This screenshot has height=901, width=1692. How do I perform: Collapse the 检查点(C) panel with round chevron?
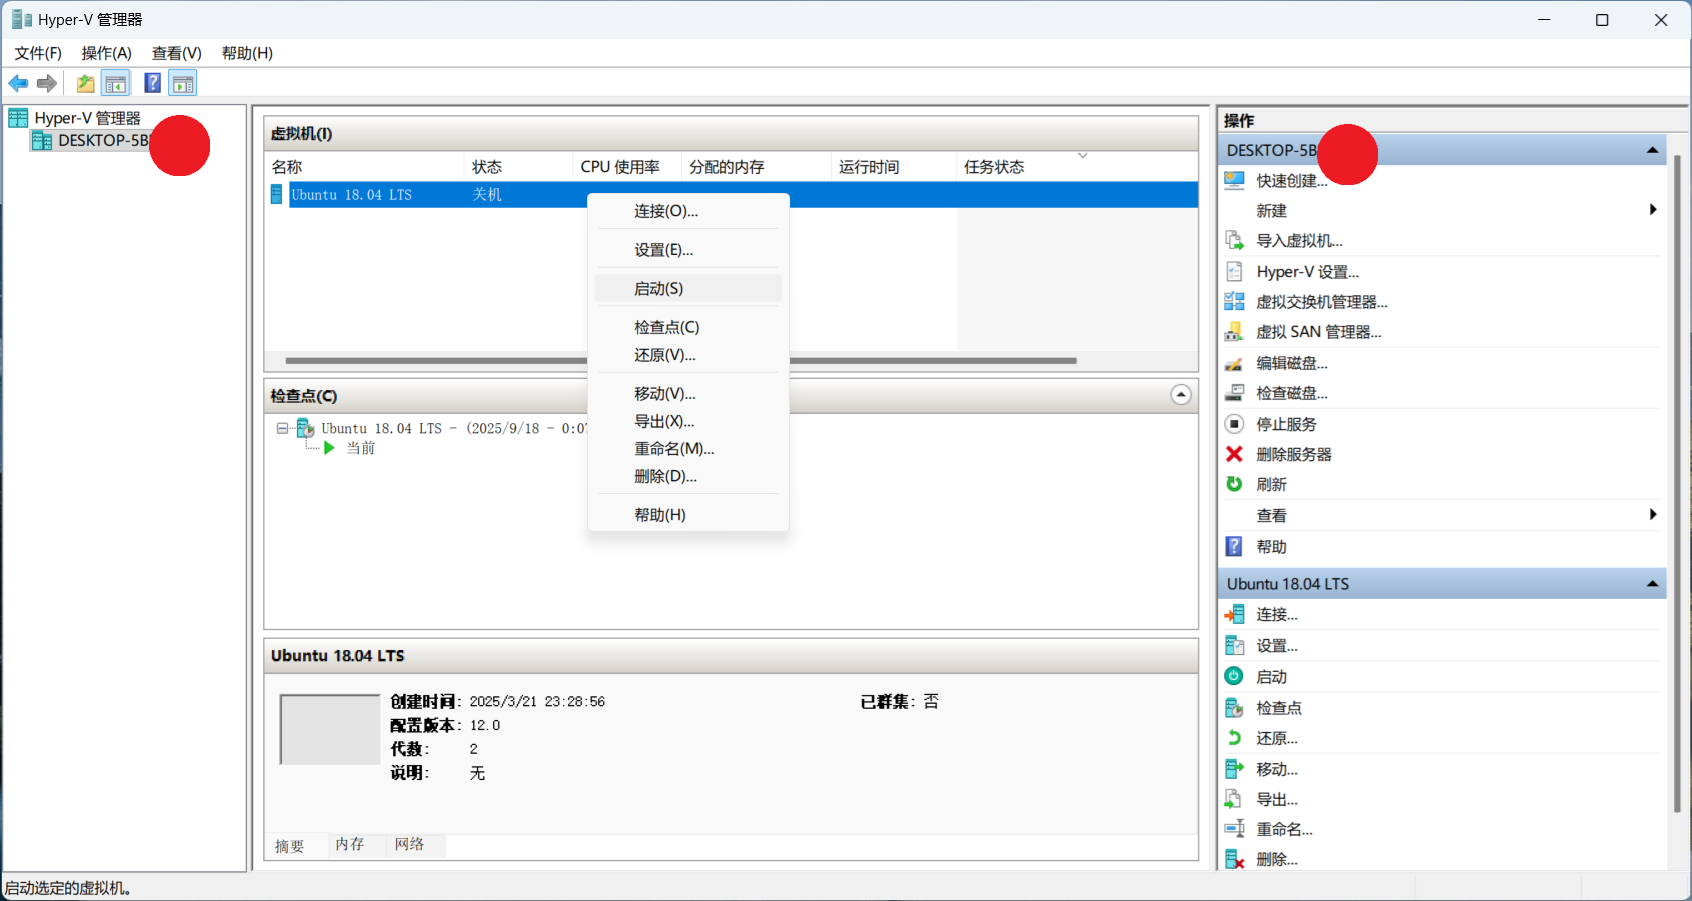pyautogui.click(x=1181, y=395)
